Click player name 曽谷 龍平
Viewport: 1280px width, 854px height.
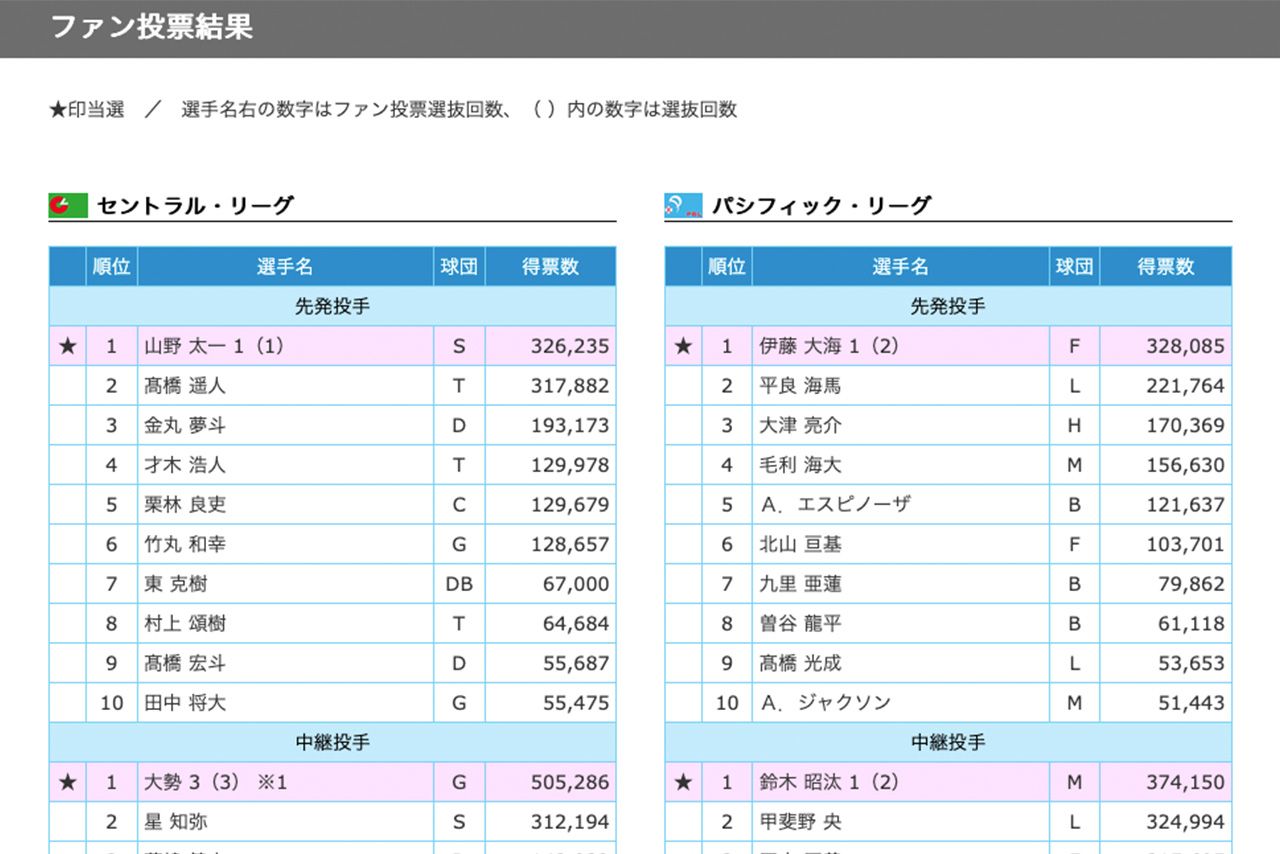point(800,623)
